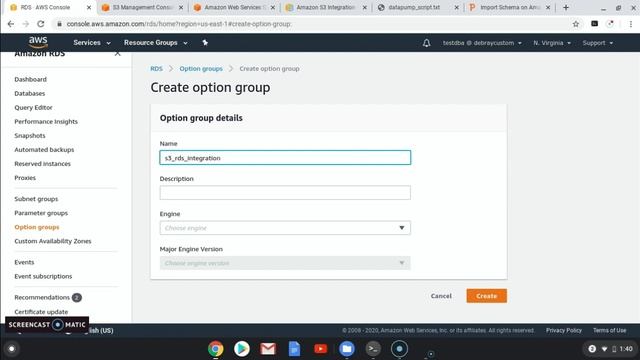Open the screen recorder app on shelf

[399, 349]
